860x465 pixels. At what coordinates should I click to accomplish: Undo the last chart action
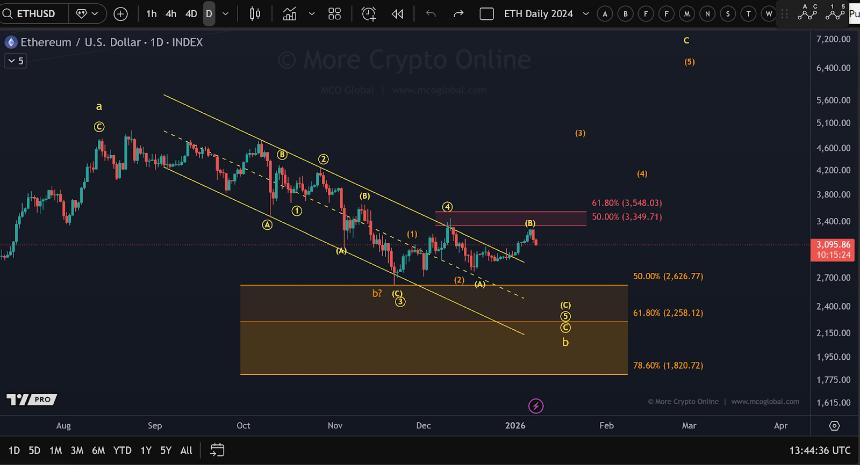(x=431, y=14)
